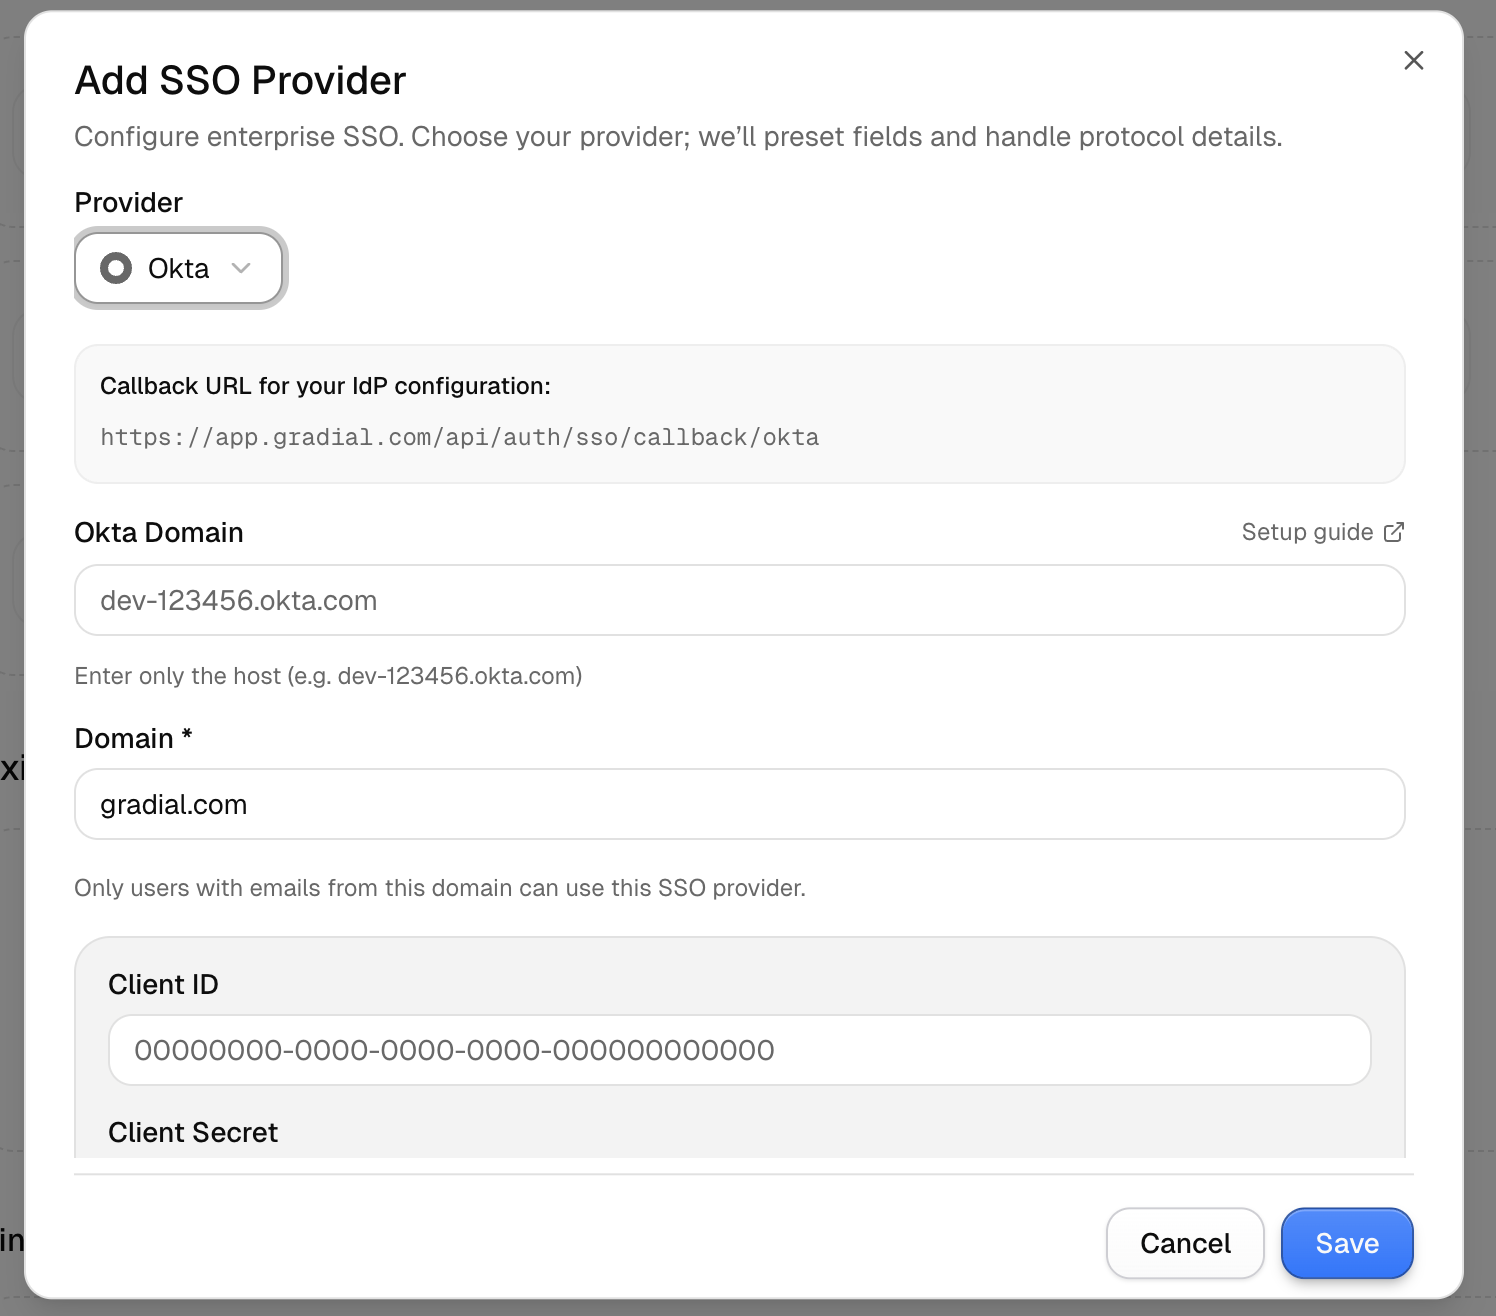Click the 'Domain *' field label
The image size is (1496, 1316).
pyautogui.click(x=133, y=738)
